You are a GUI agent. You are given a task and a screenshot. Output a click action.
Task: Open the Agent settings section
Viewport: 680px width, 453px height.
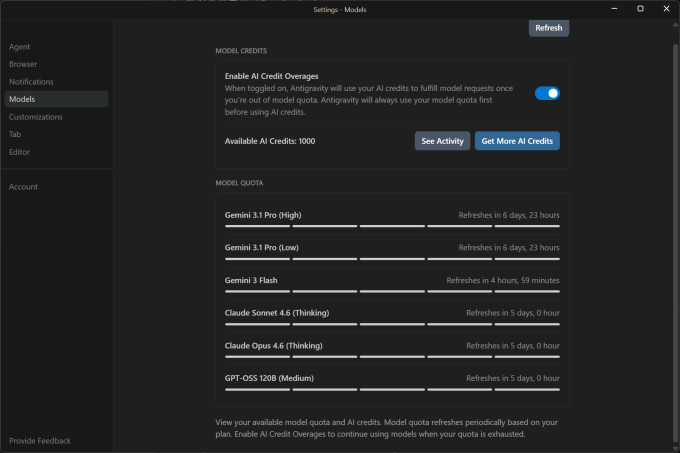pos(20,47)
